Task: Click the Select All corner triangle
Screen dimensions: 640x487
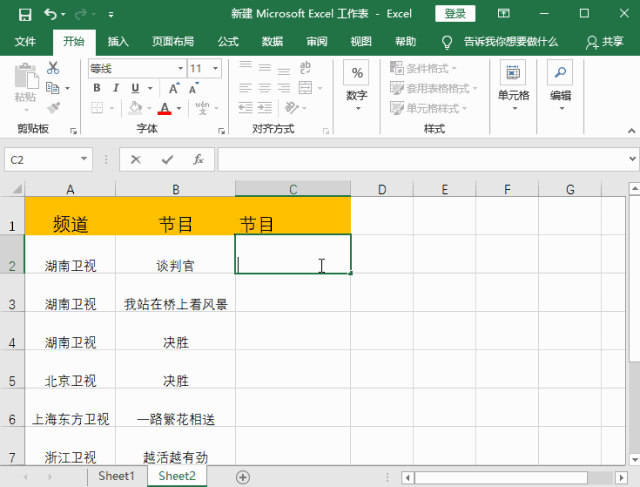Action: click(17, 189)
